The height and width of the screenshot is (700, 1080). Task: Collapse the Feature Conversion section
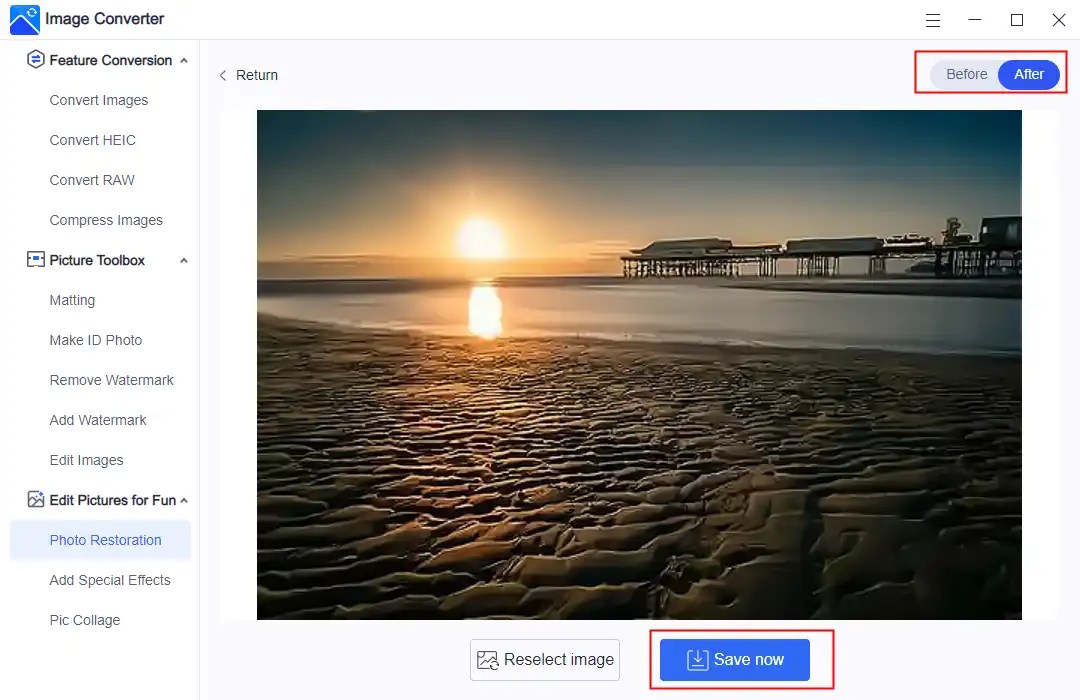click(x=183, y=60)
